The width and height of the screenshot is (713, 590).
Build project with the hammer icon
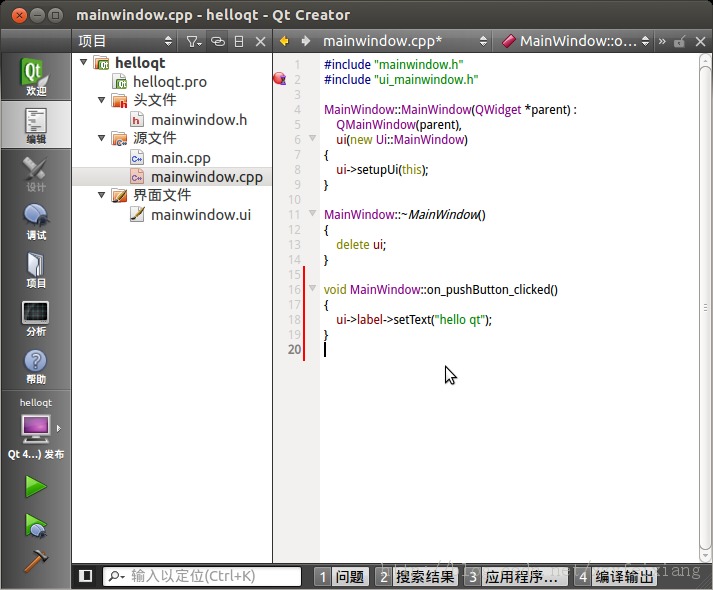tap(35, 561)
